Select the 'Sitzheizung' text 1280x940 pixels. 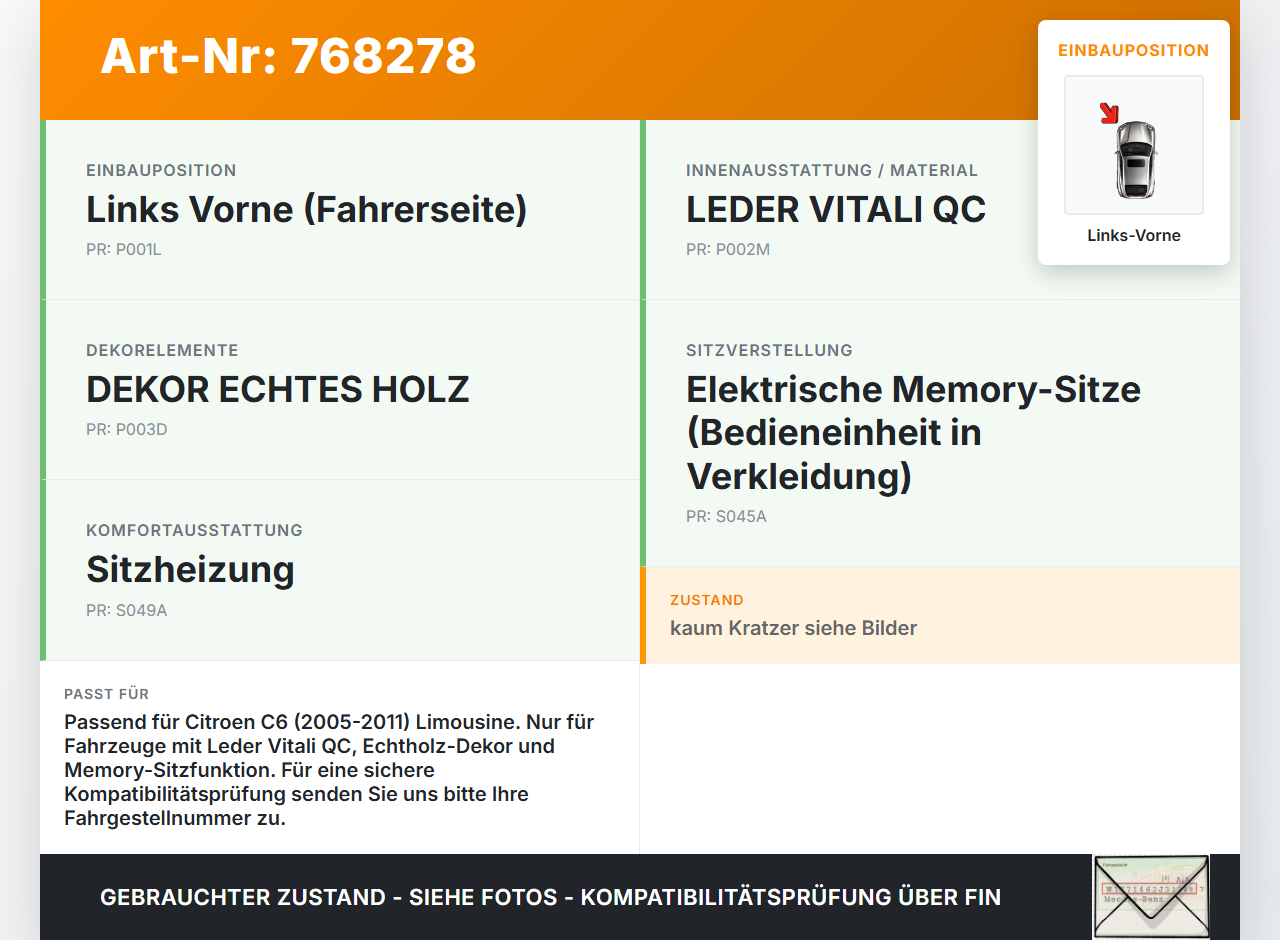pos(190,570)
